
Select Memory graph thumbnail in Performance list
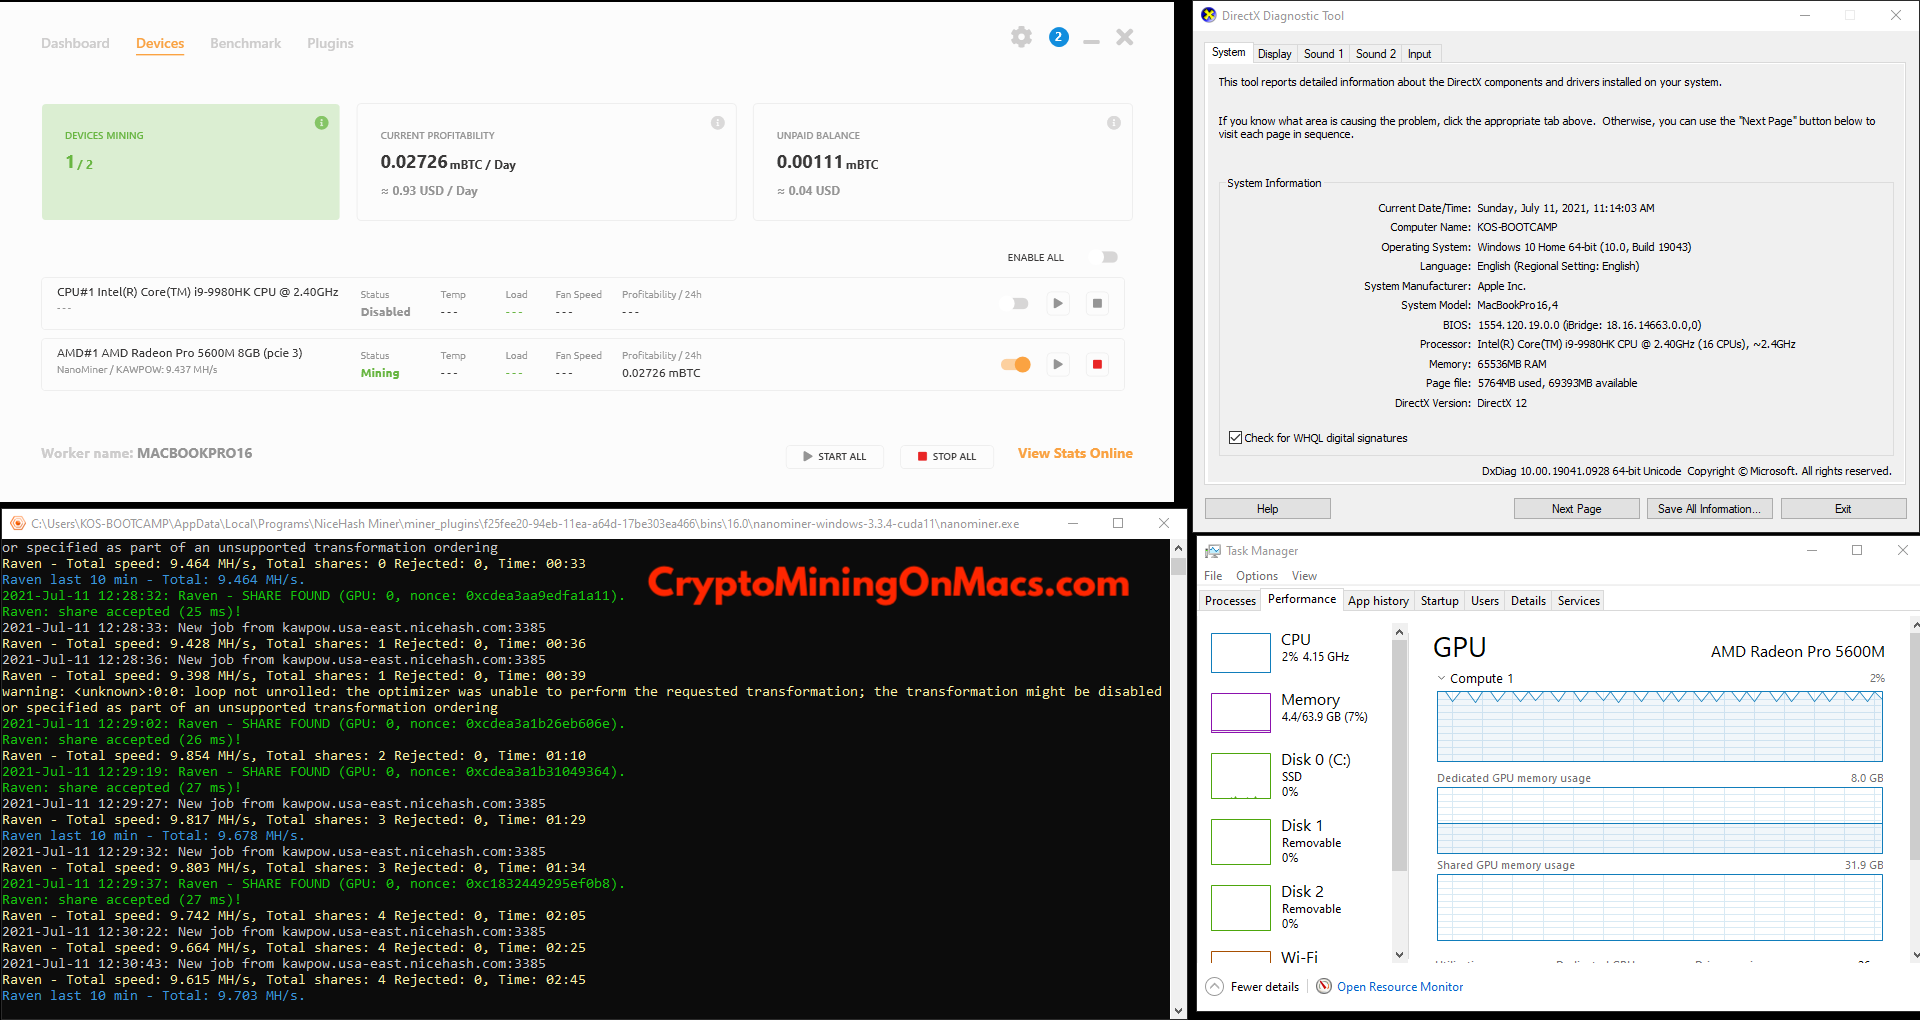point(1241,713)
